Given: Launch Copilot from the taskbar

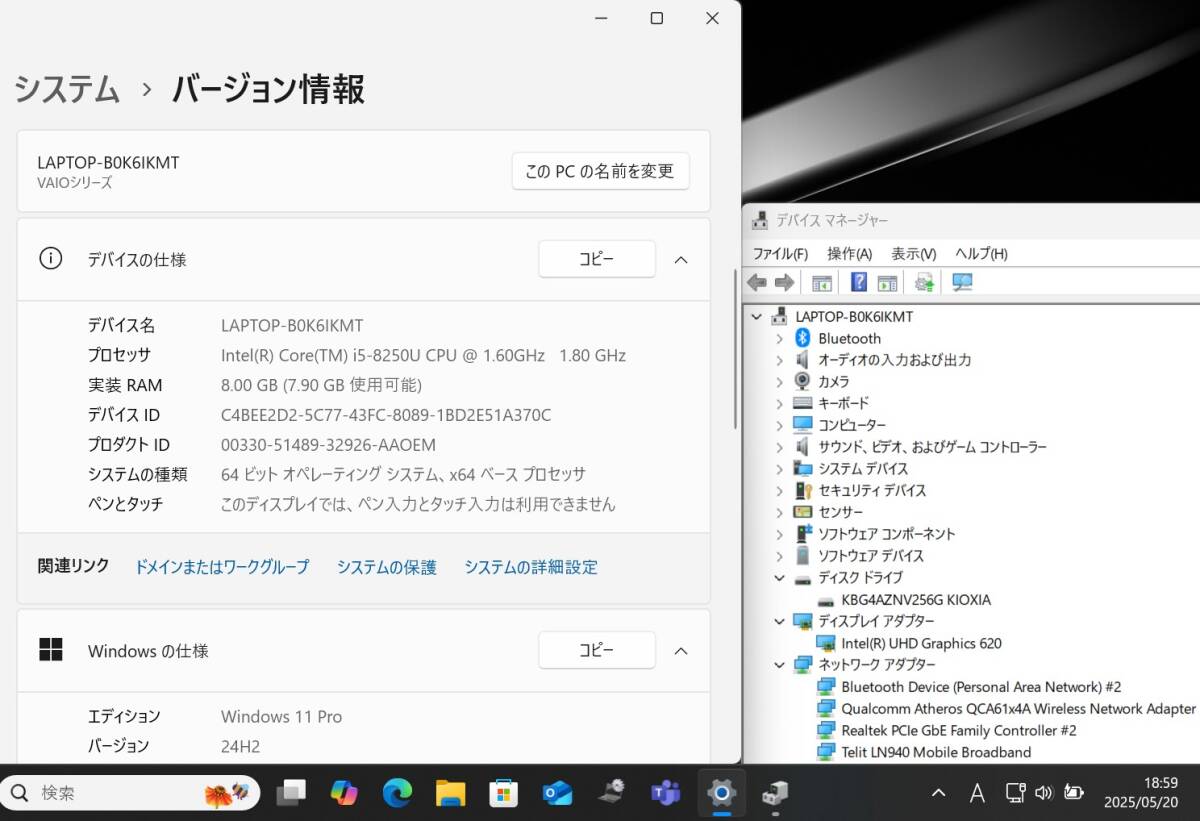Looking at the screenshot, I should coord(344,793).
